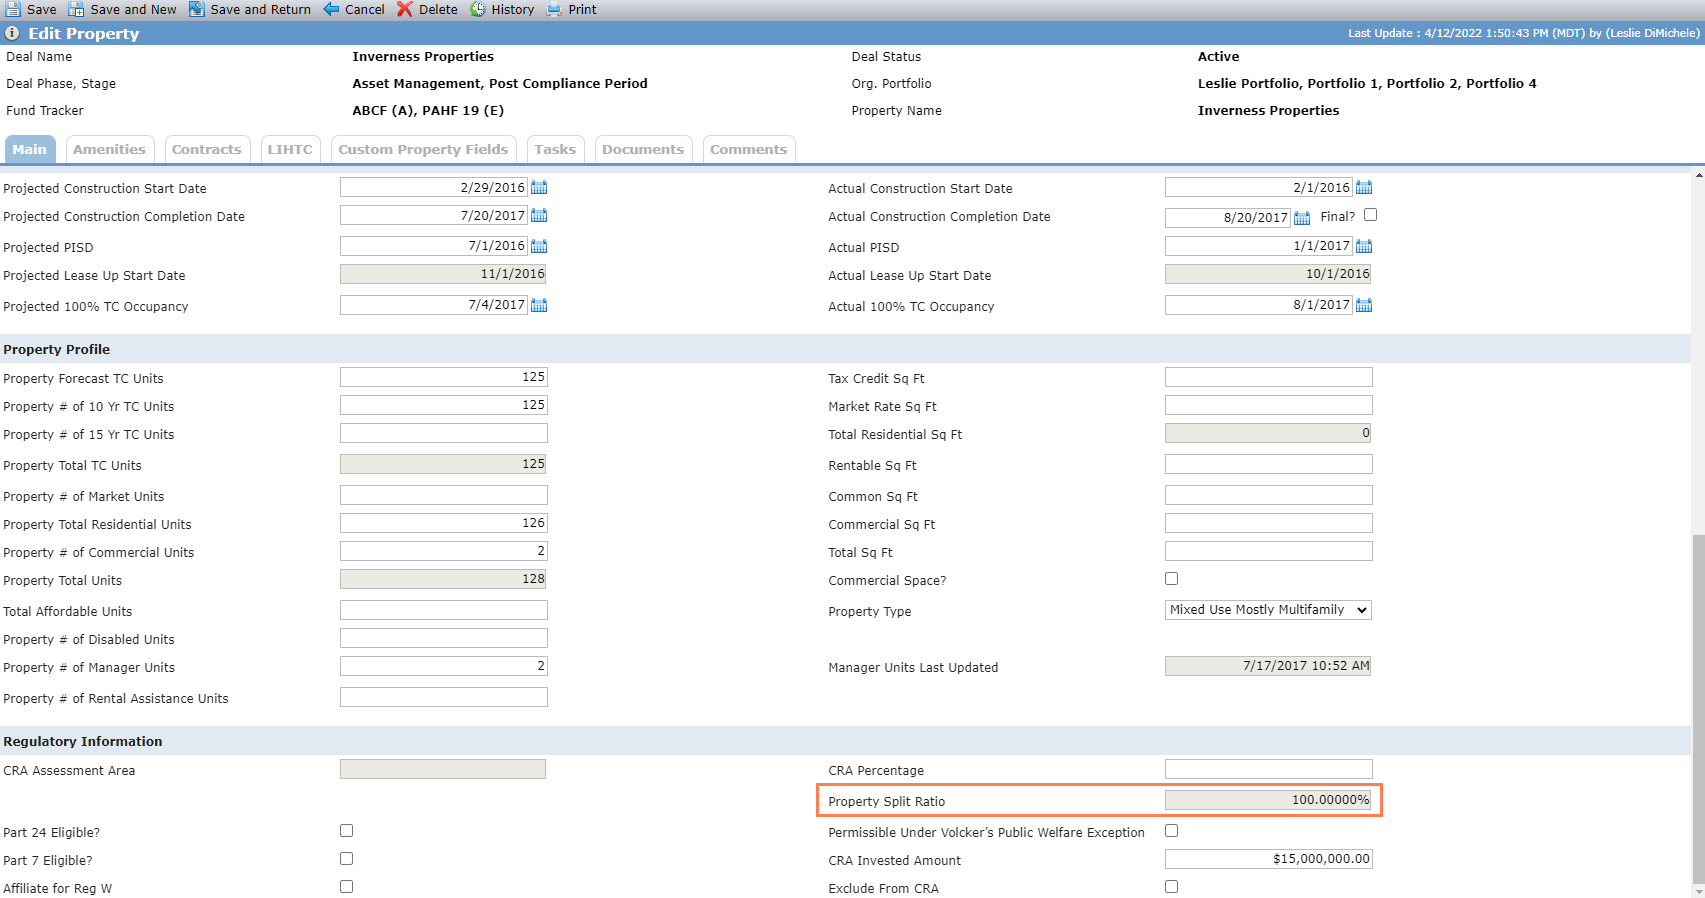Click the info icon beside Edit Property

[x=13, y=33]
